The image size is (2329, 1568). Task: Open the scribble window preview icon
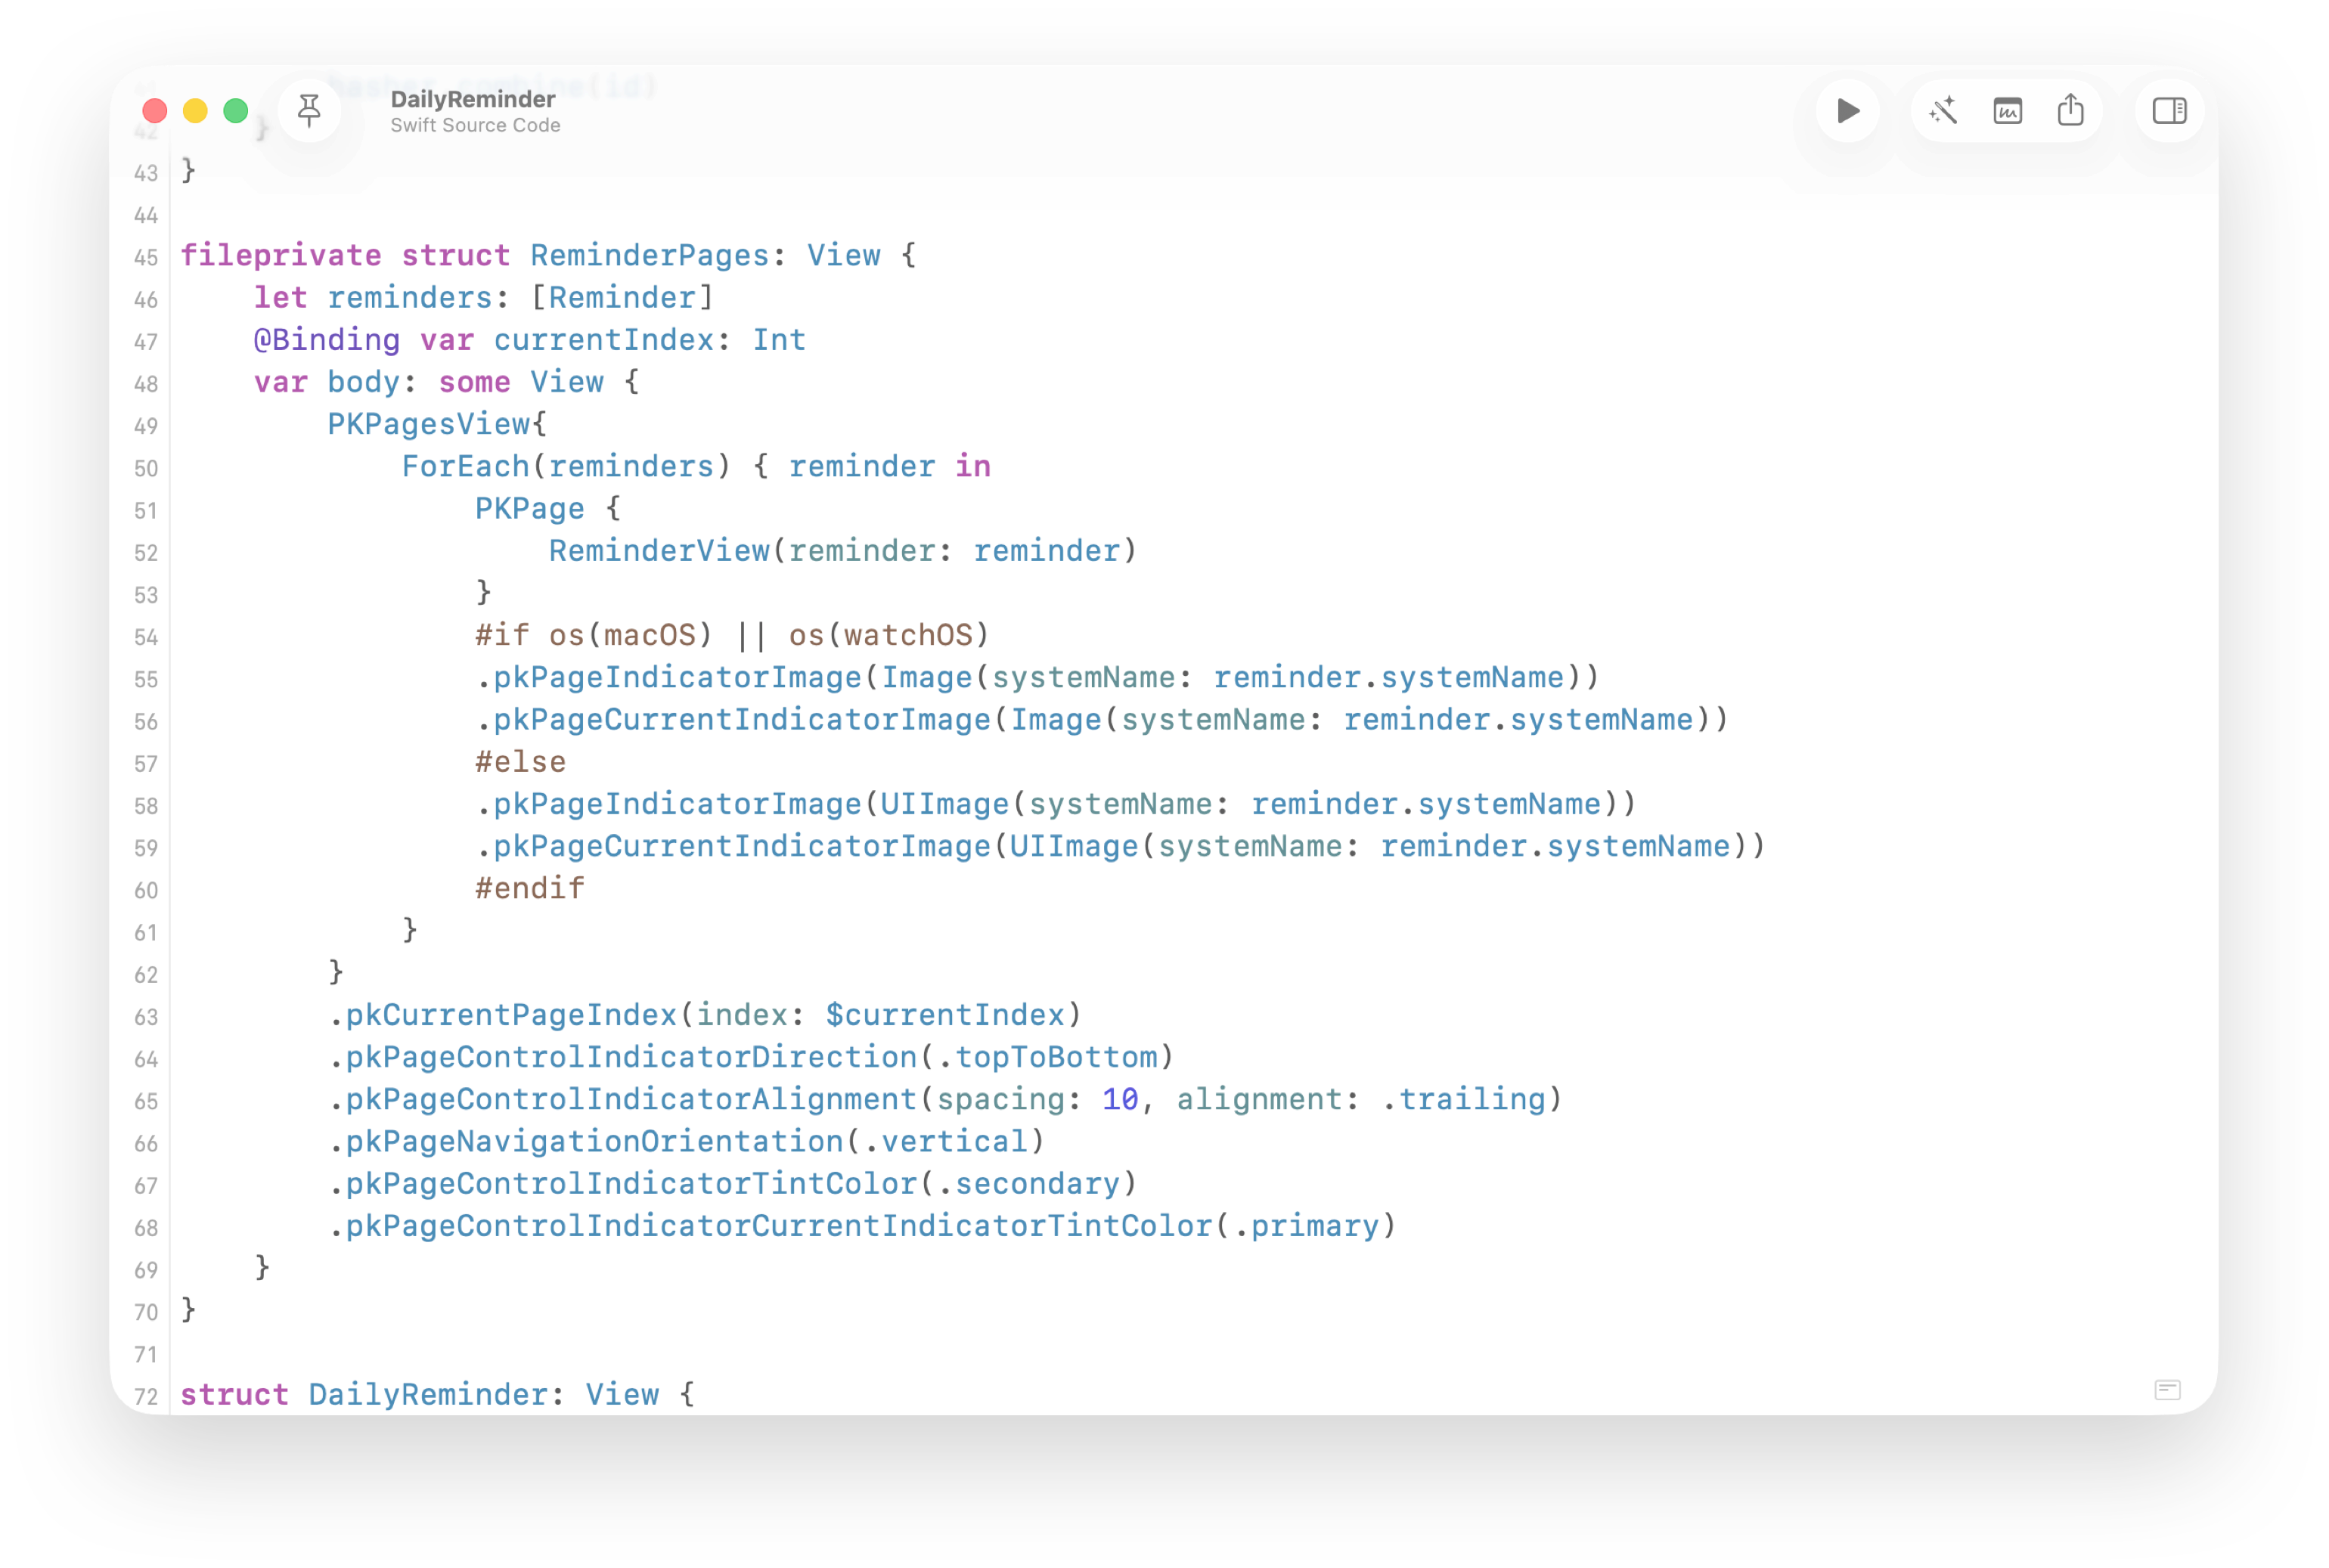click(x=2007, y=111)
